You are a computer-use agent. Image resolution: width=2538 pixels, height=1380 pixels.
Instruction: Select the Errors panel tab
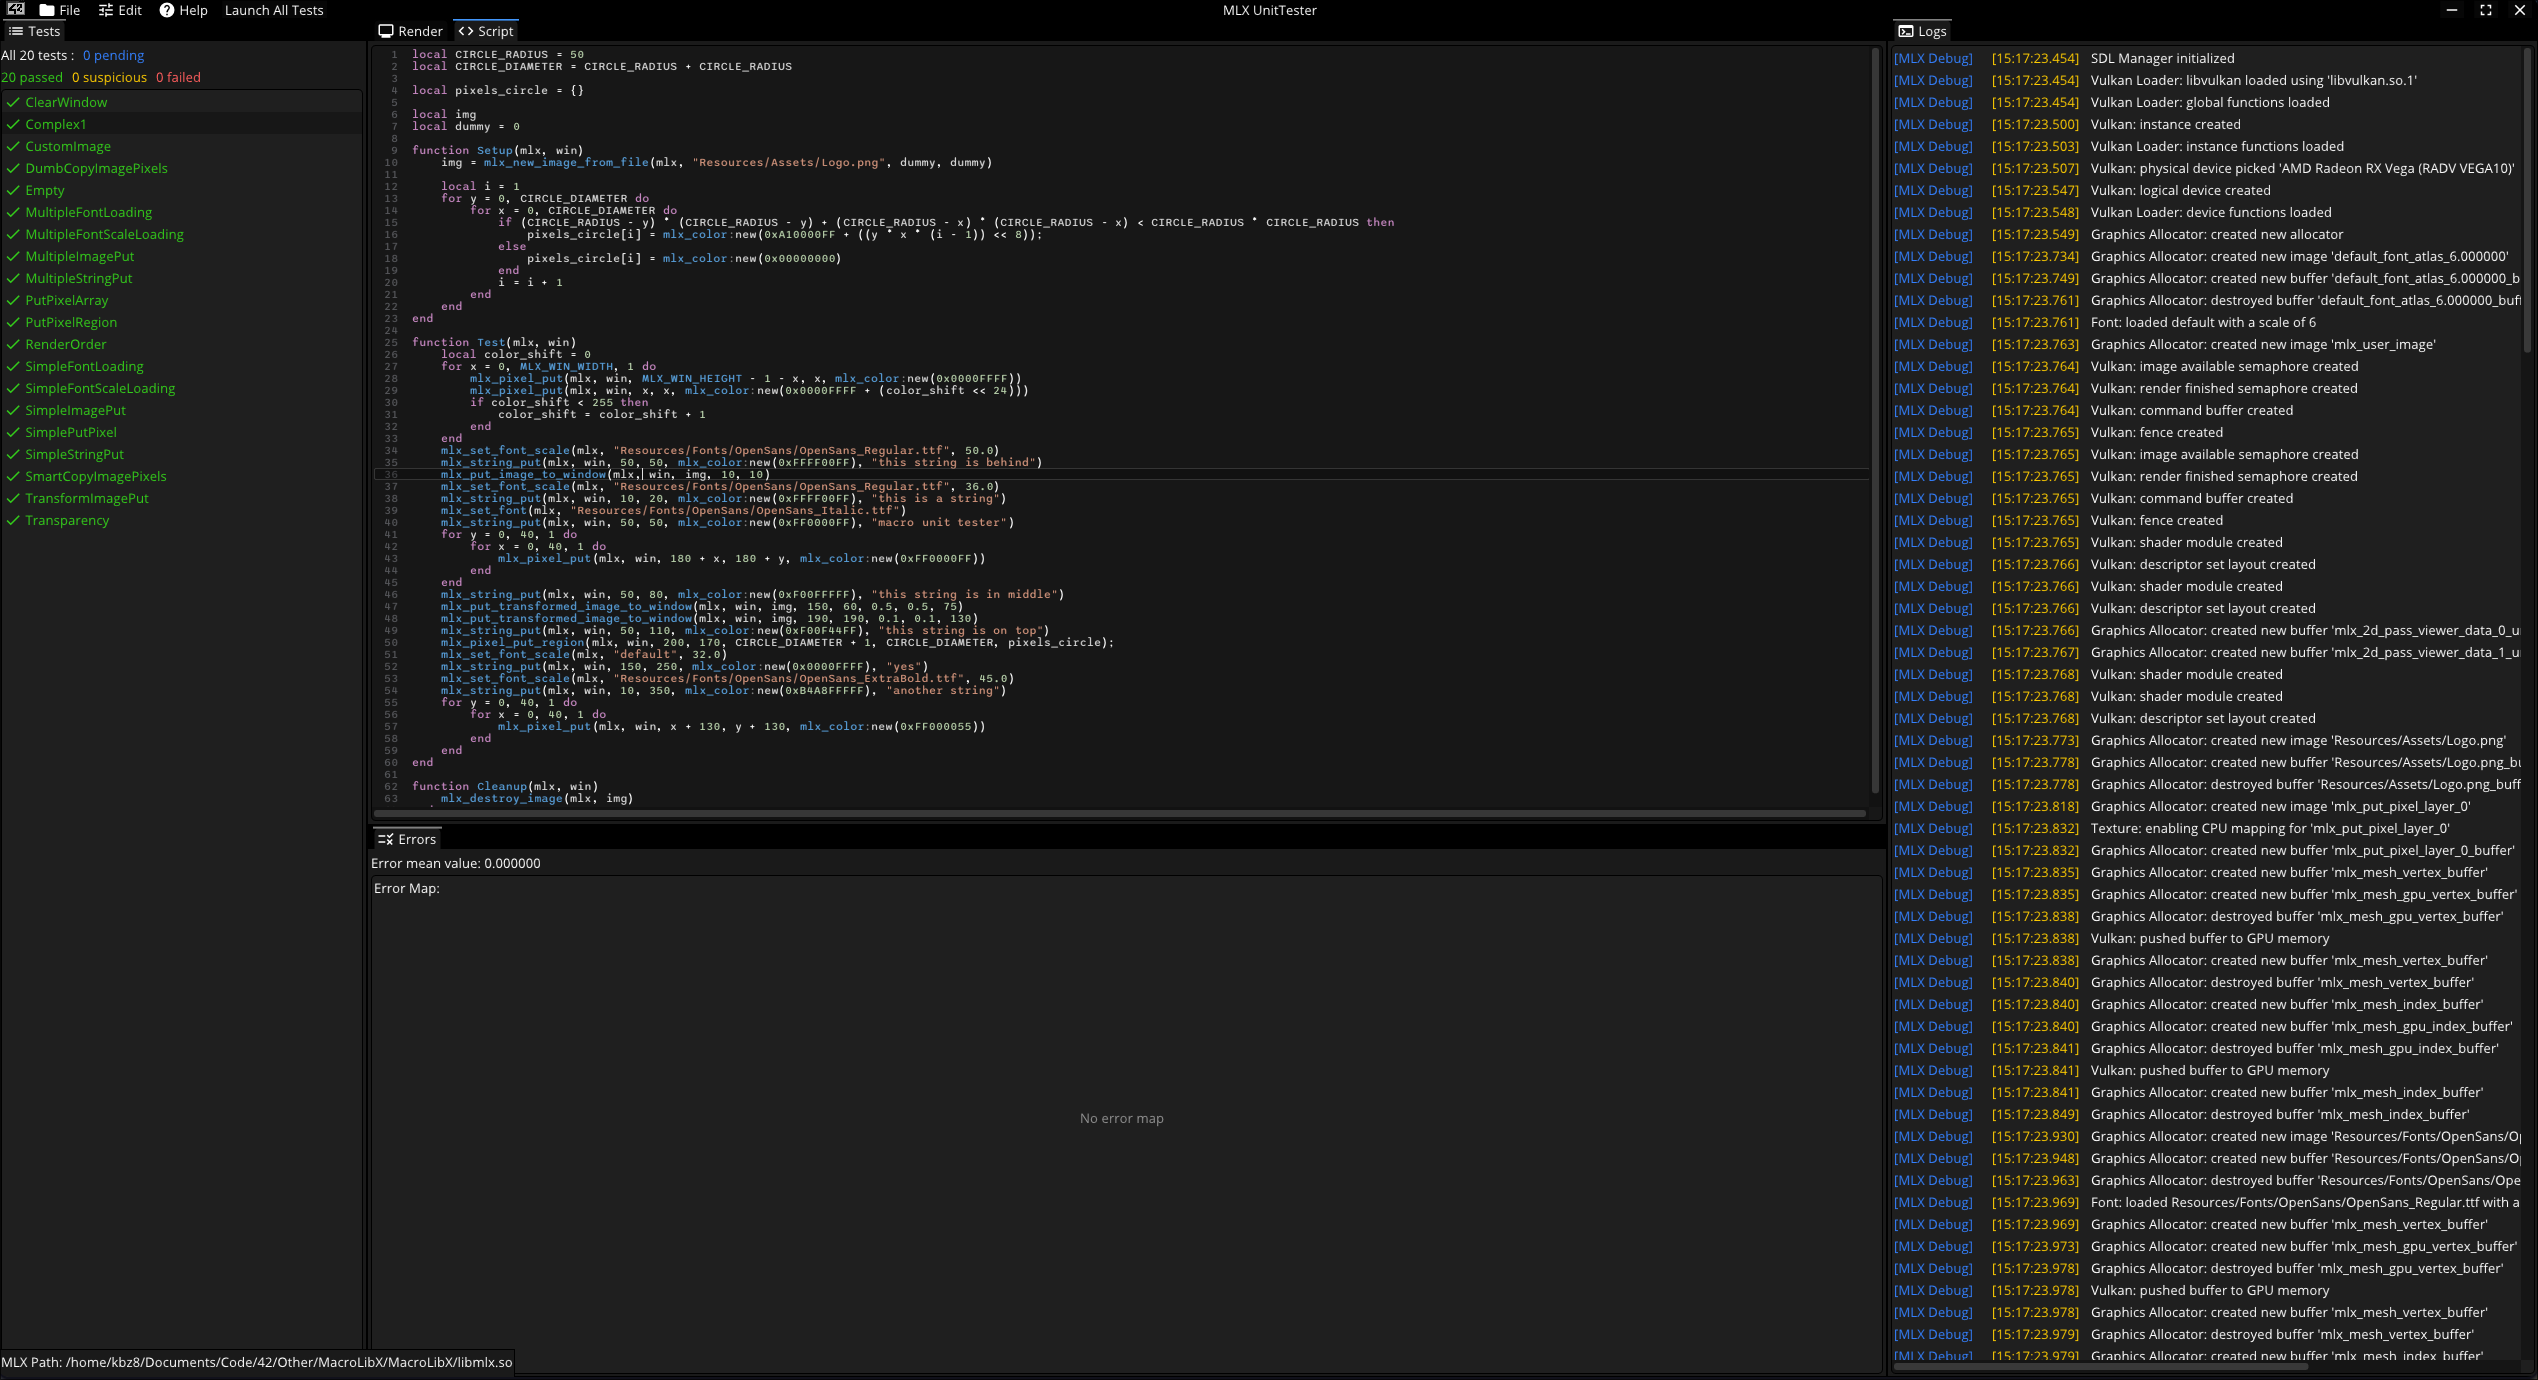click(x=406, y=839)
